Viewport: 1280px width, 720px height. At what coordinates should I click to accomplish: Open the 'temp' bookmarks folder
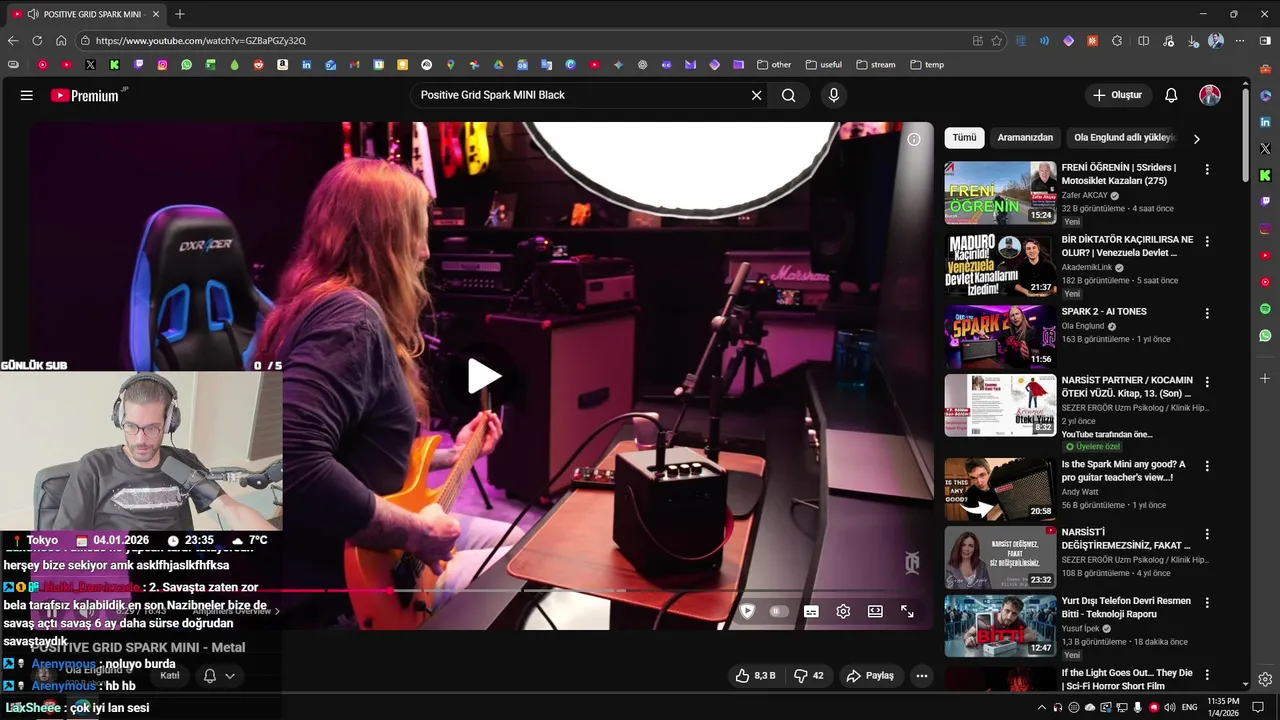[x=927, y=65]
